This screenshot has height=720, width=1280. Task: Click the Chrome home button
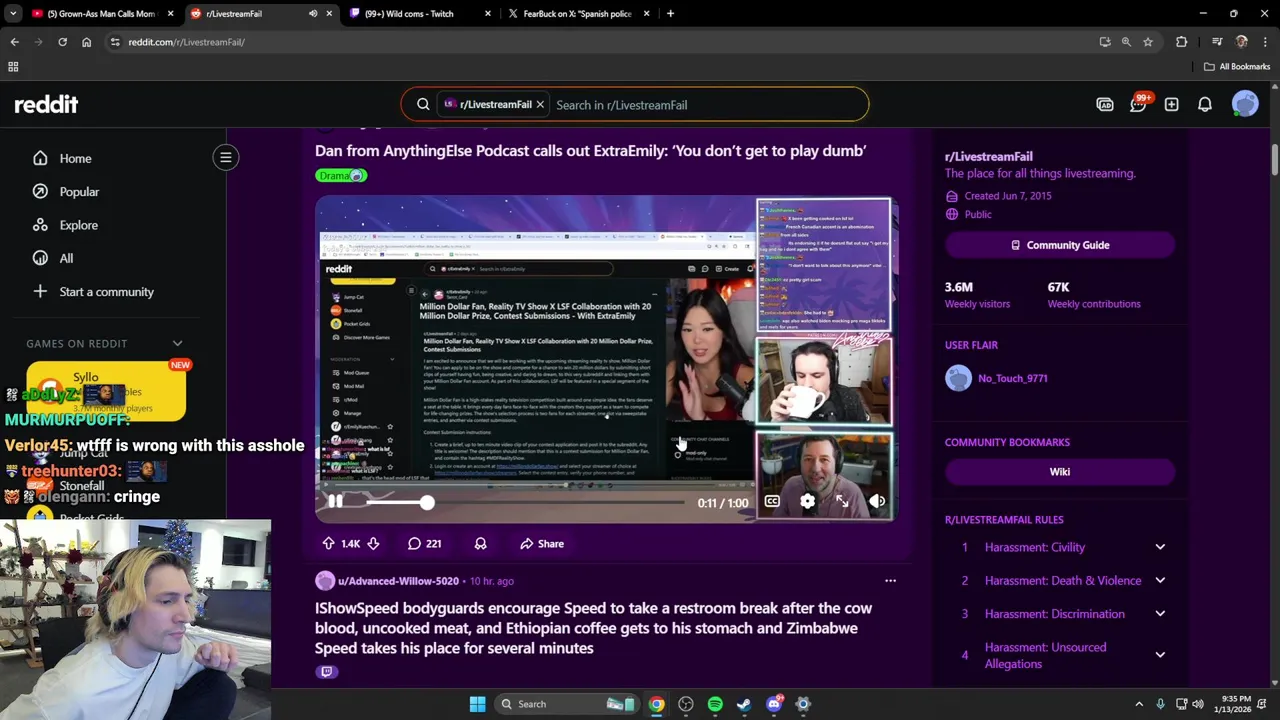point(86,42)
